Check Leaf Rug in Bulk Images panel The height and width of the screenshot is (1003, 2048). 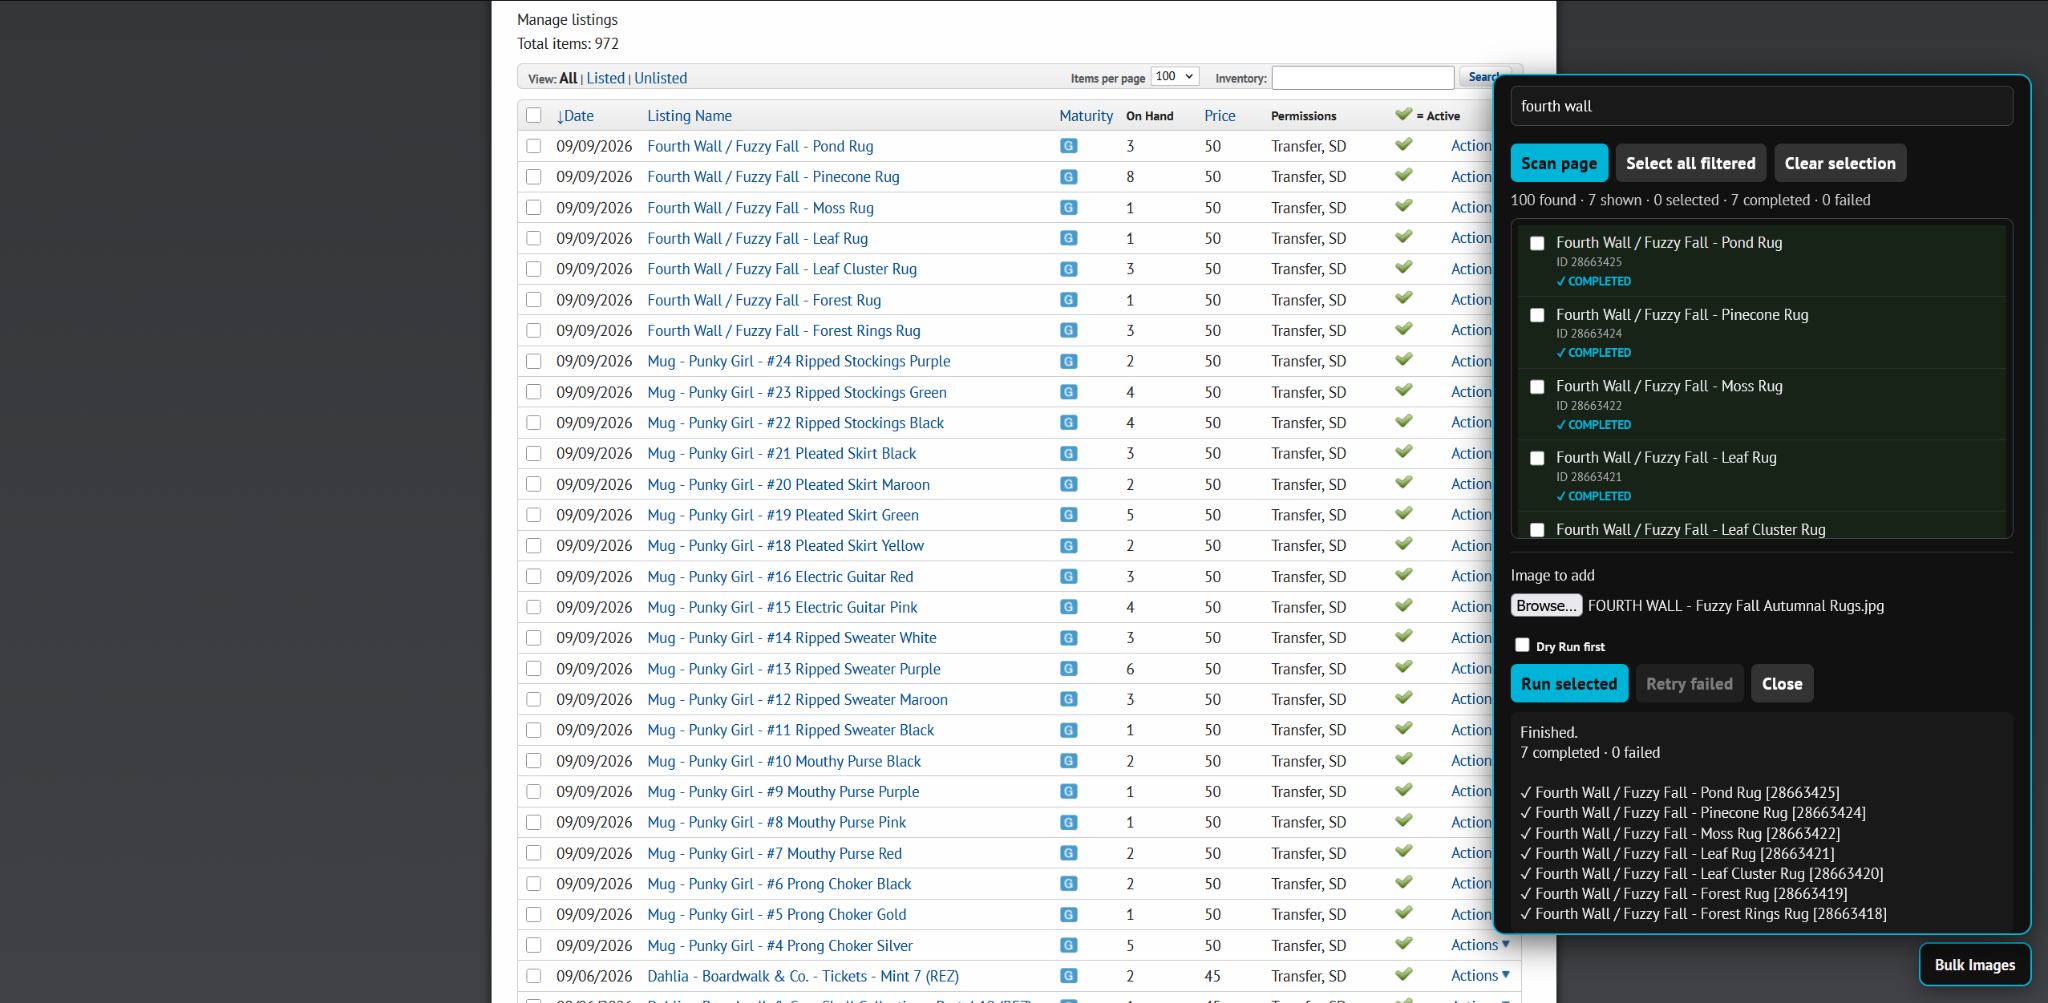tap(1537, 458)
